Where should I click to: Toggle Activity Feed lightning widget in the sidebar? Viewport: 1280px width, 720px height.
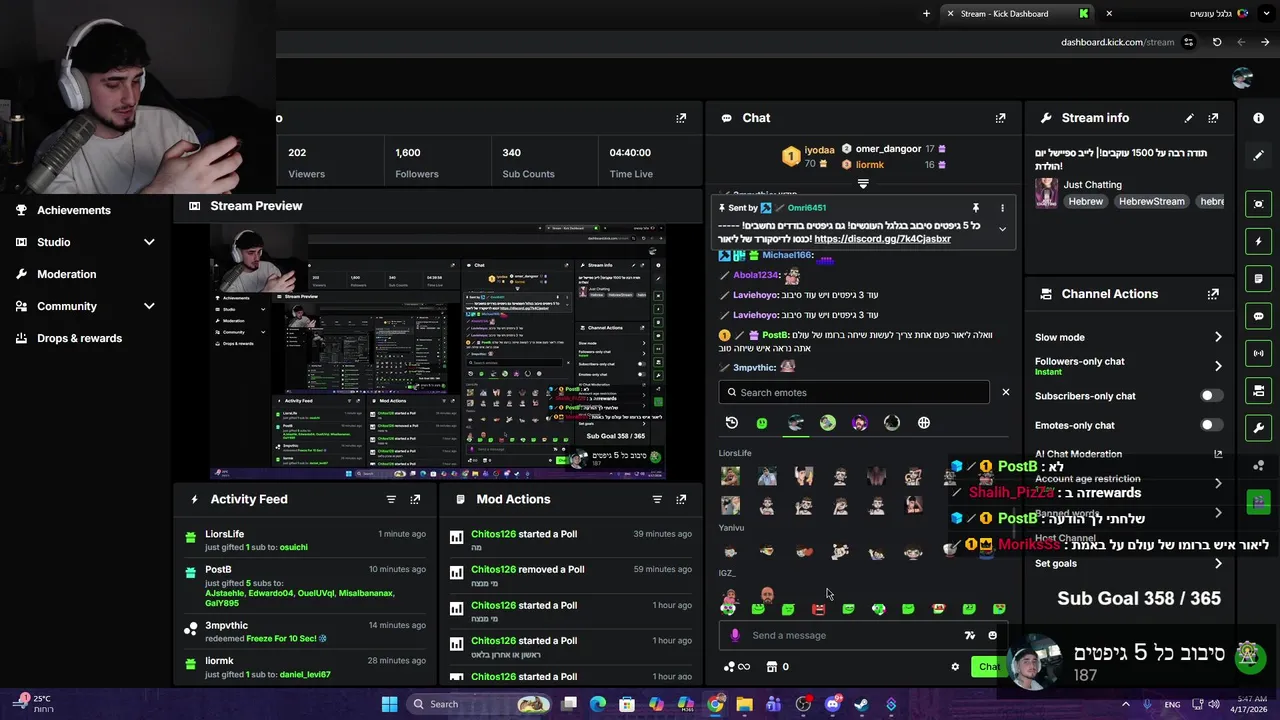(x=1258, y=241)
